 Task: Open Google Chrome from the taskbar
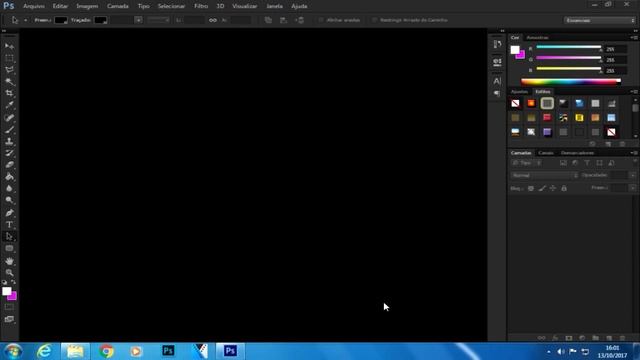click(106, 351)
